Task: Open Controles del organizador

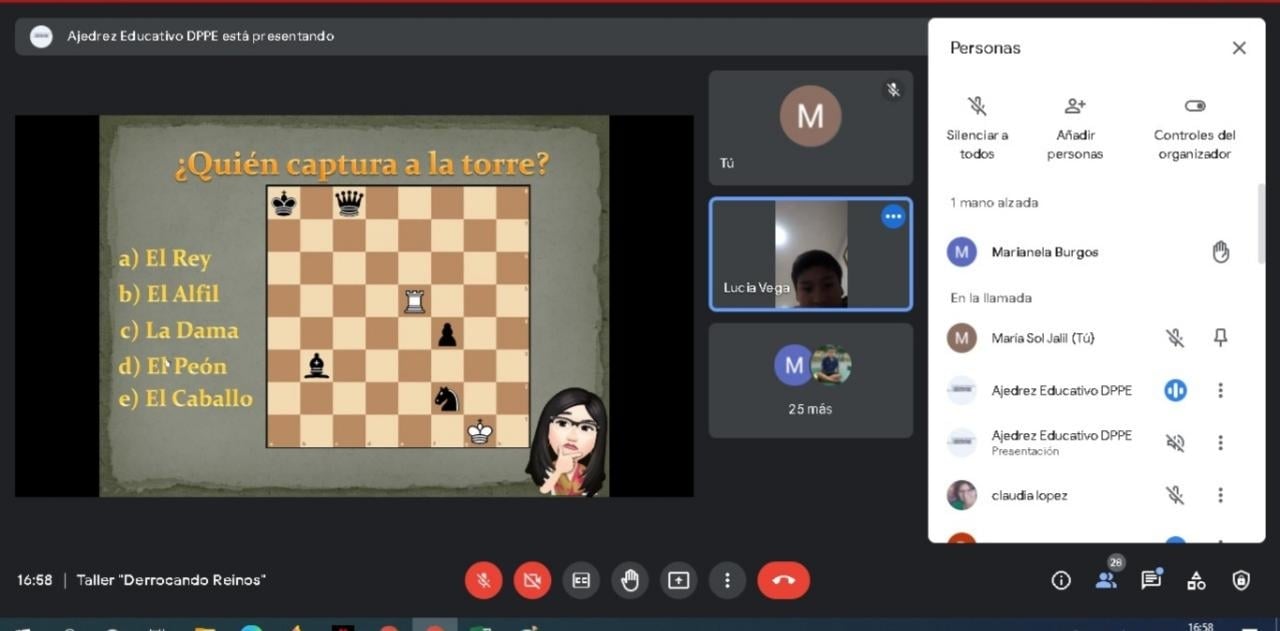Action: [x=1194, y=128]
